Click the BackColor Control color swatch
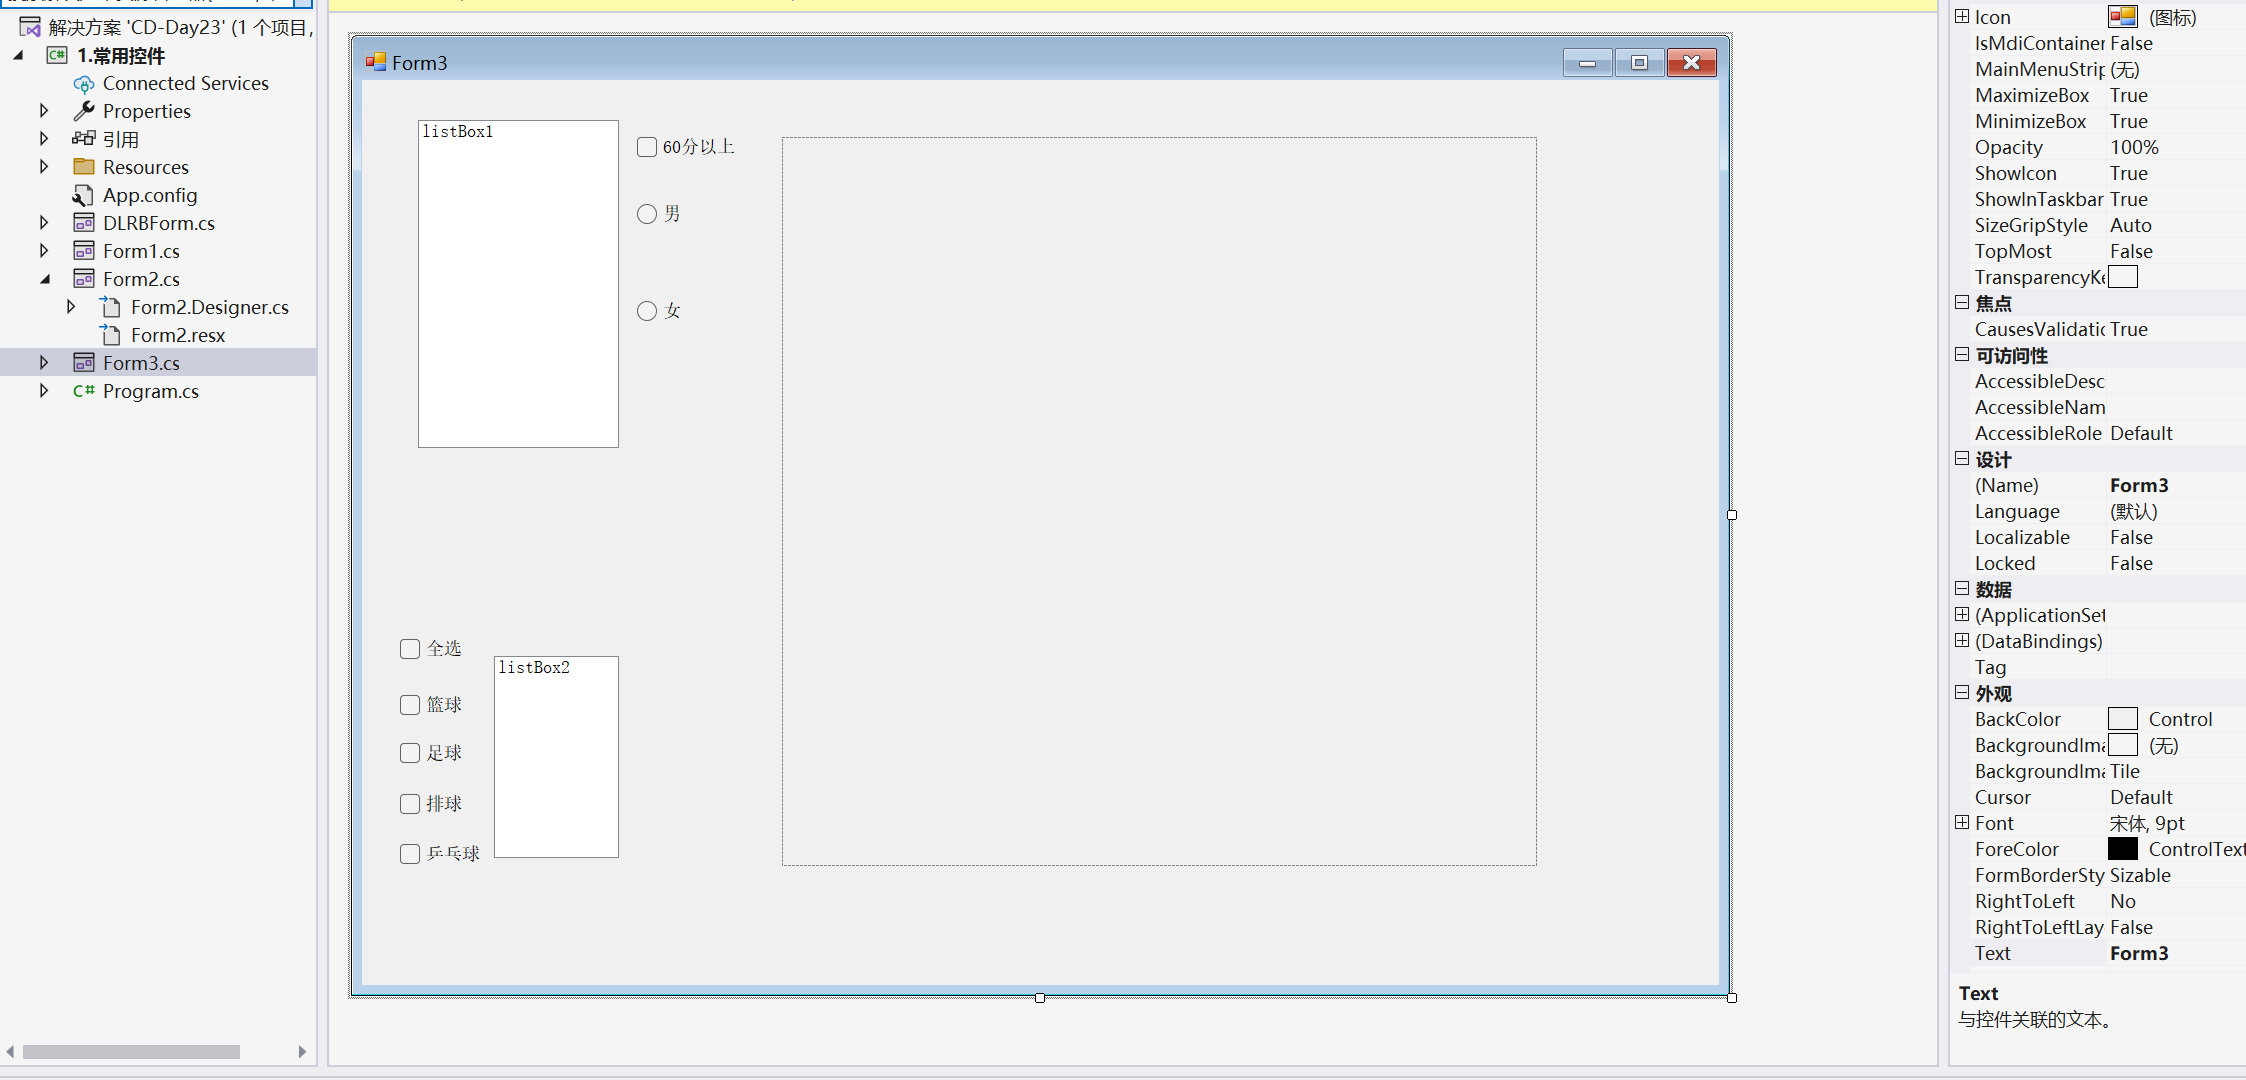This screenshot has width=2246, height=1080. coord(2122,719)
